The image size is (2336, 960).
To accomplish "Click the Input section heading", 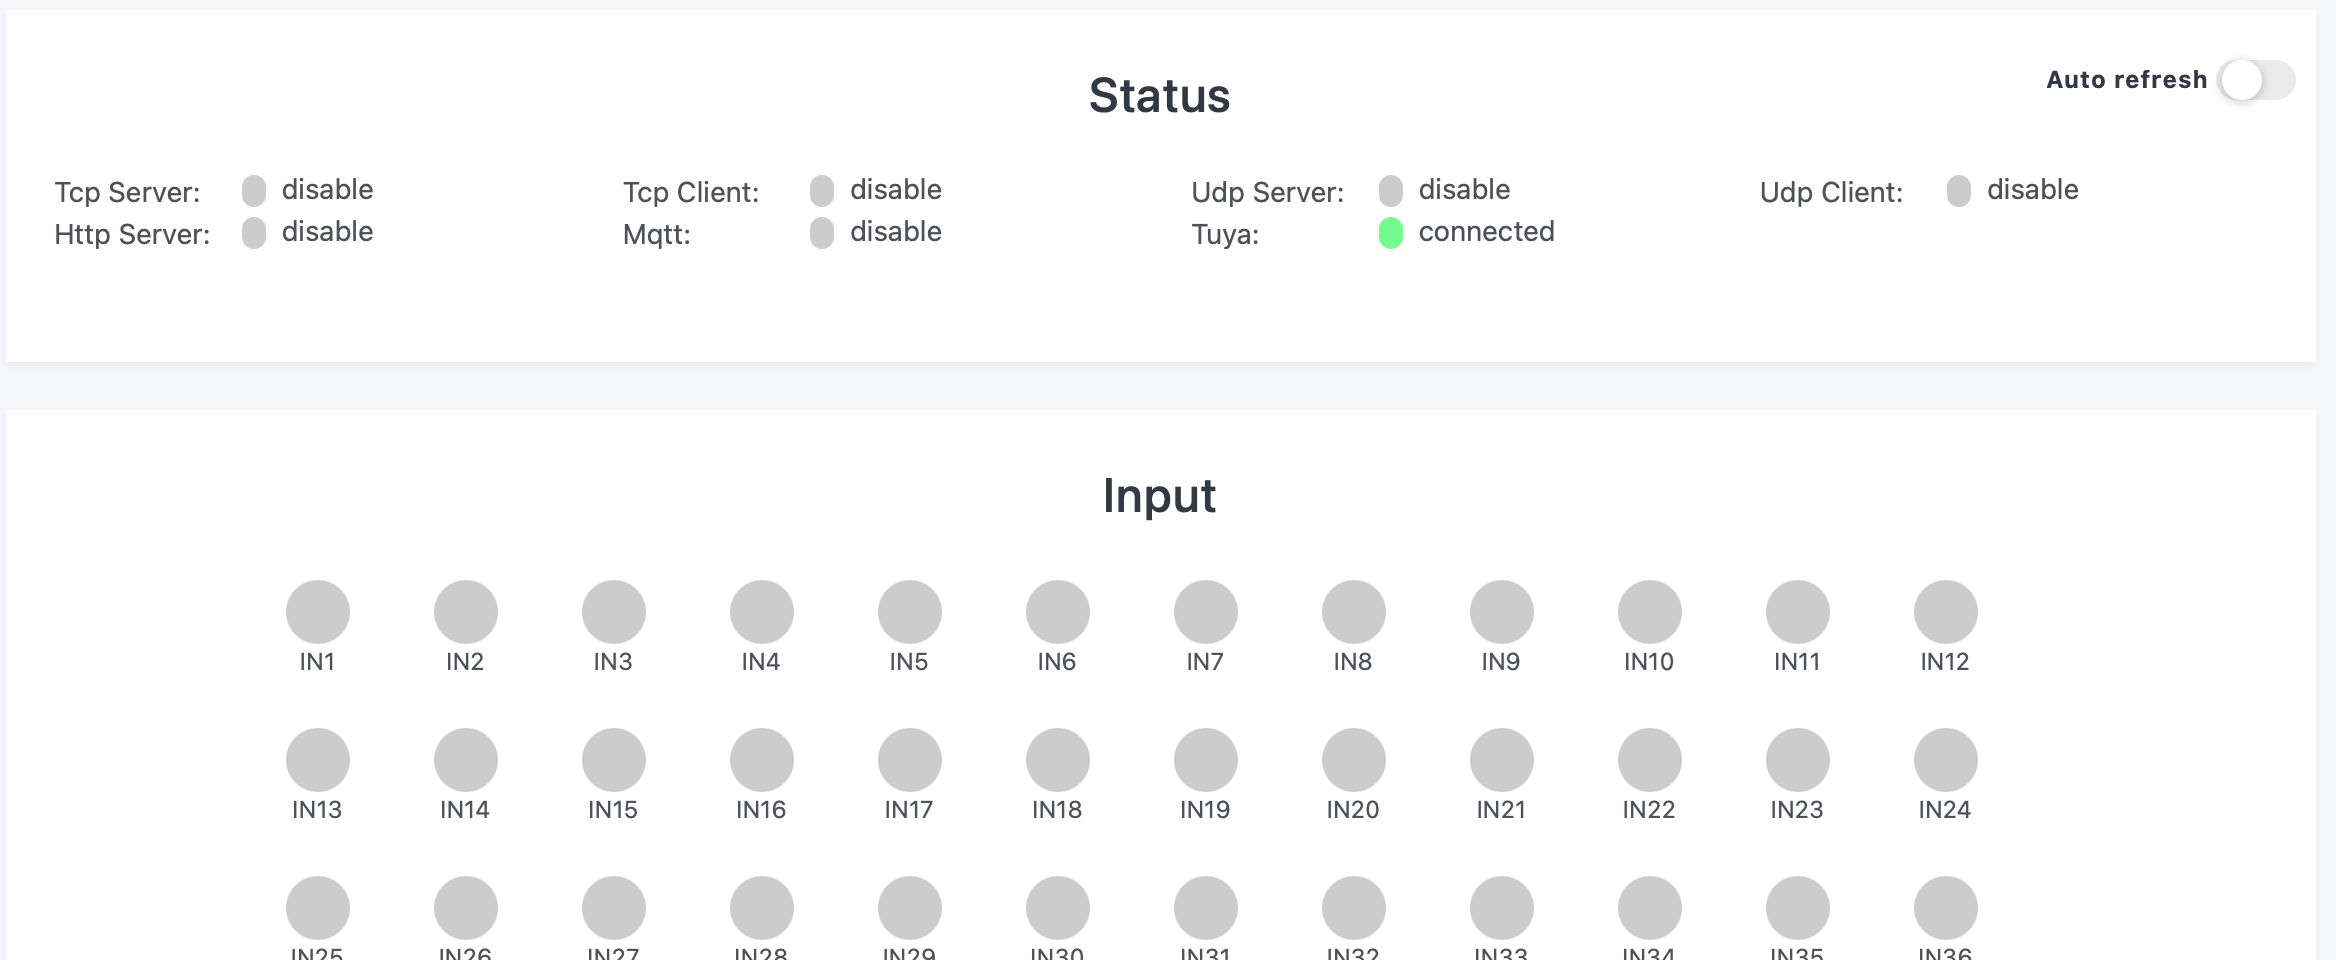I will (1159, 496).
